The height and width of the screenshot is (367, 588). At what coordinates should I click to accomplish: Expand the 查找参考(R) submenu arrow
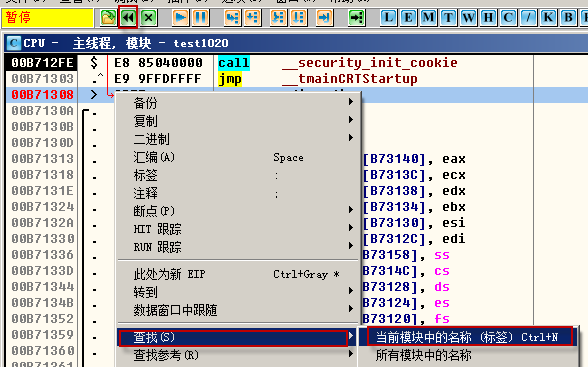click(351, 354)
